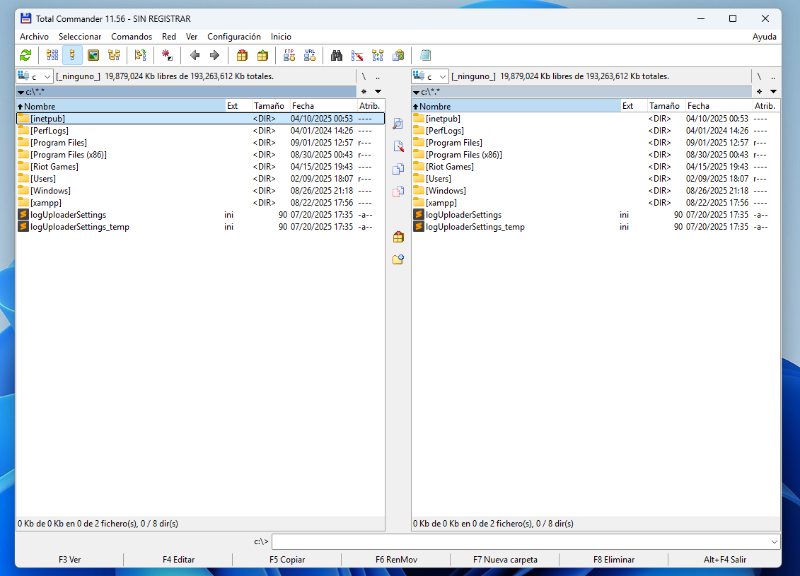The width and height of the screenshot is (800, 576).
Task: Open the multi-rename tool icon
Action: tap(357, 55)
